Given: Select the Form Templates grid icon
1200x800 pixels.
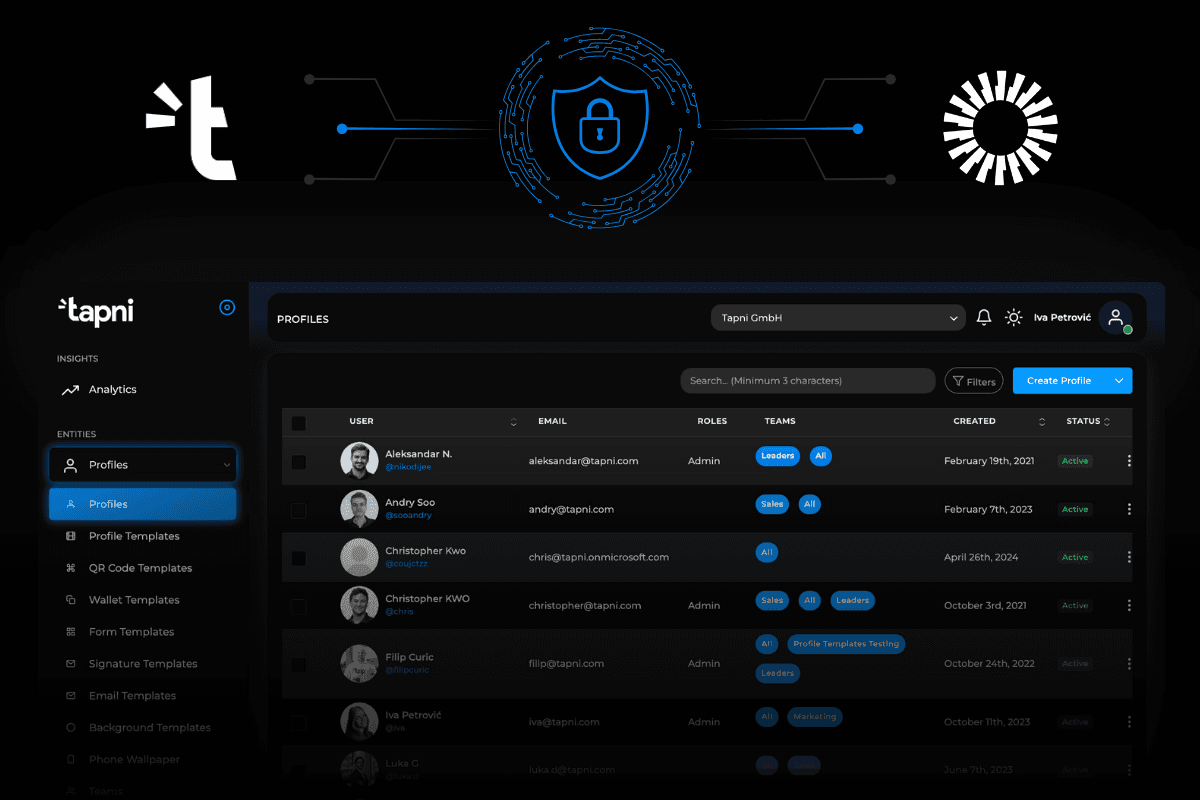Looking at the screenshot, I should pos(70,631).
